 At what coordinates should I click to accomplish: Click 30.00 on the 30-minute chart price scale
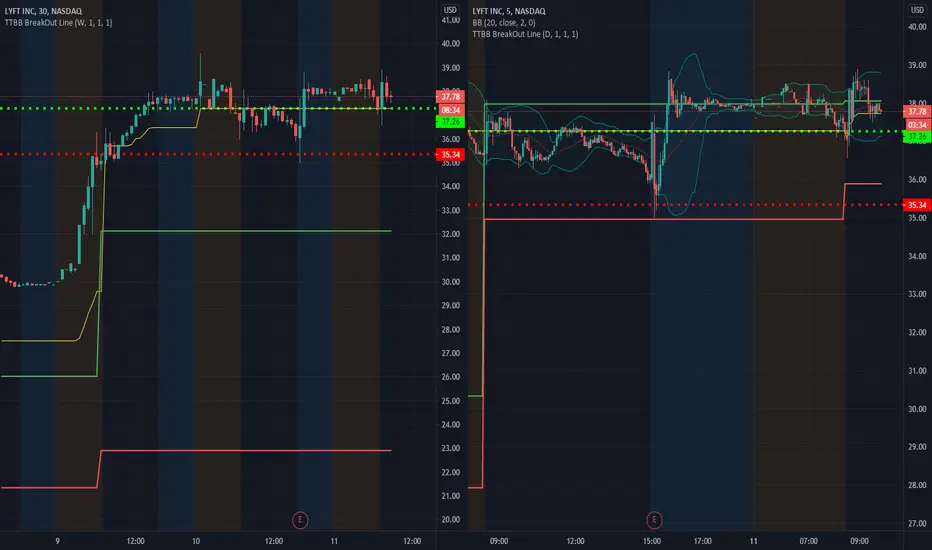pos(451,282)
